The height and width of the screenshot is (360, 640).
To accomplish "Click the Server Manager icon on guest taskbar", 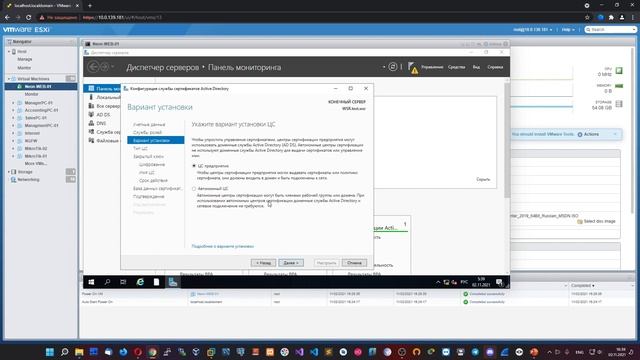I will (173, 282).
